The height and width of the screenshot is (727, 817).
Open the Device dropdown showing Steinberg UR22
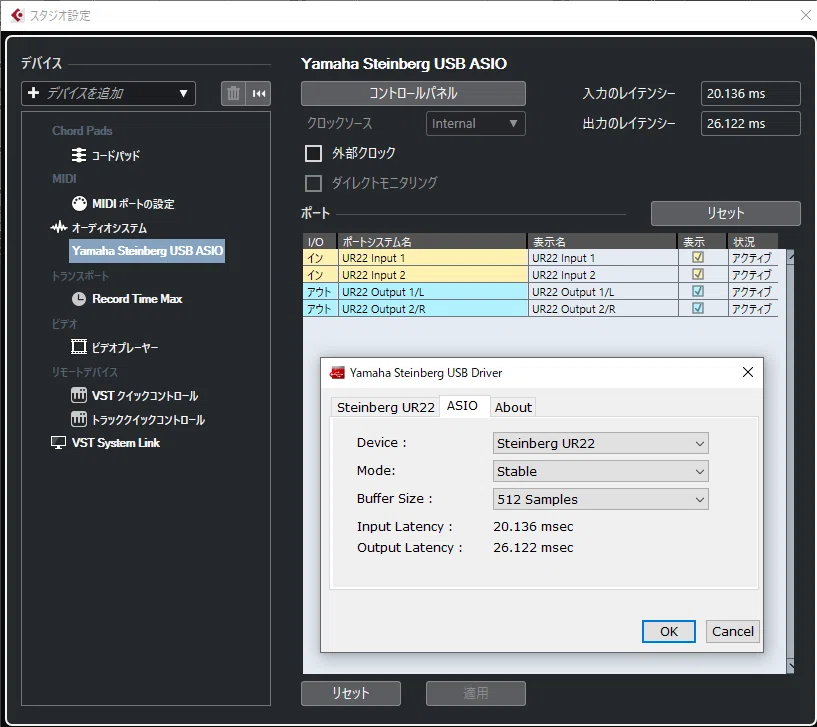(x=600, y=443)
